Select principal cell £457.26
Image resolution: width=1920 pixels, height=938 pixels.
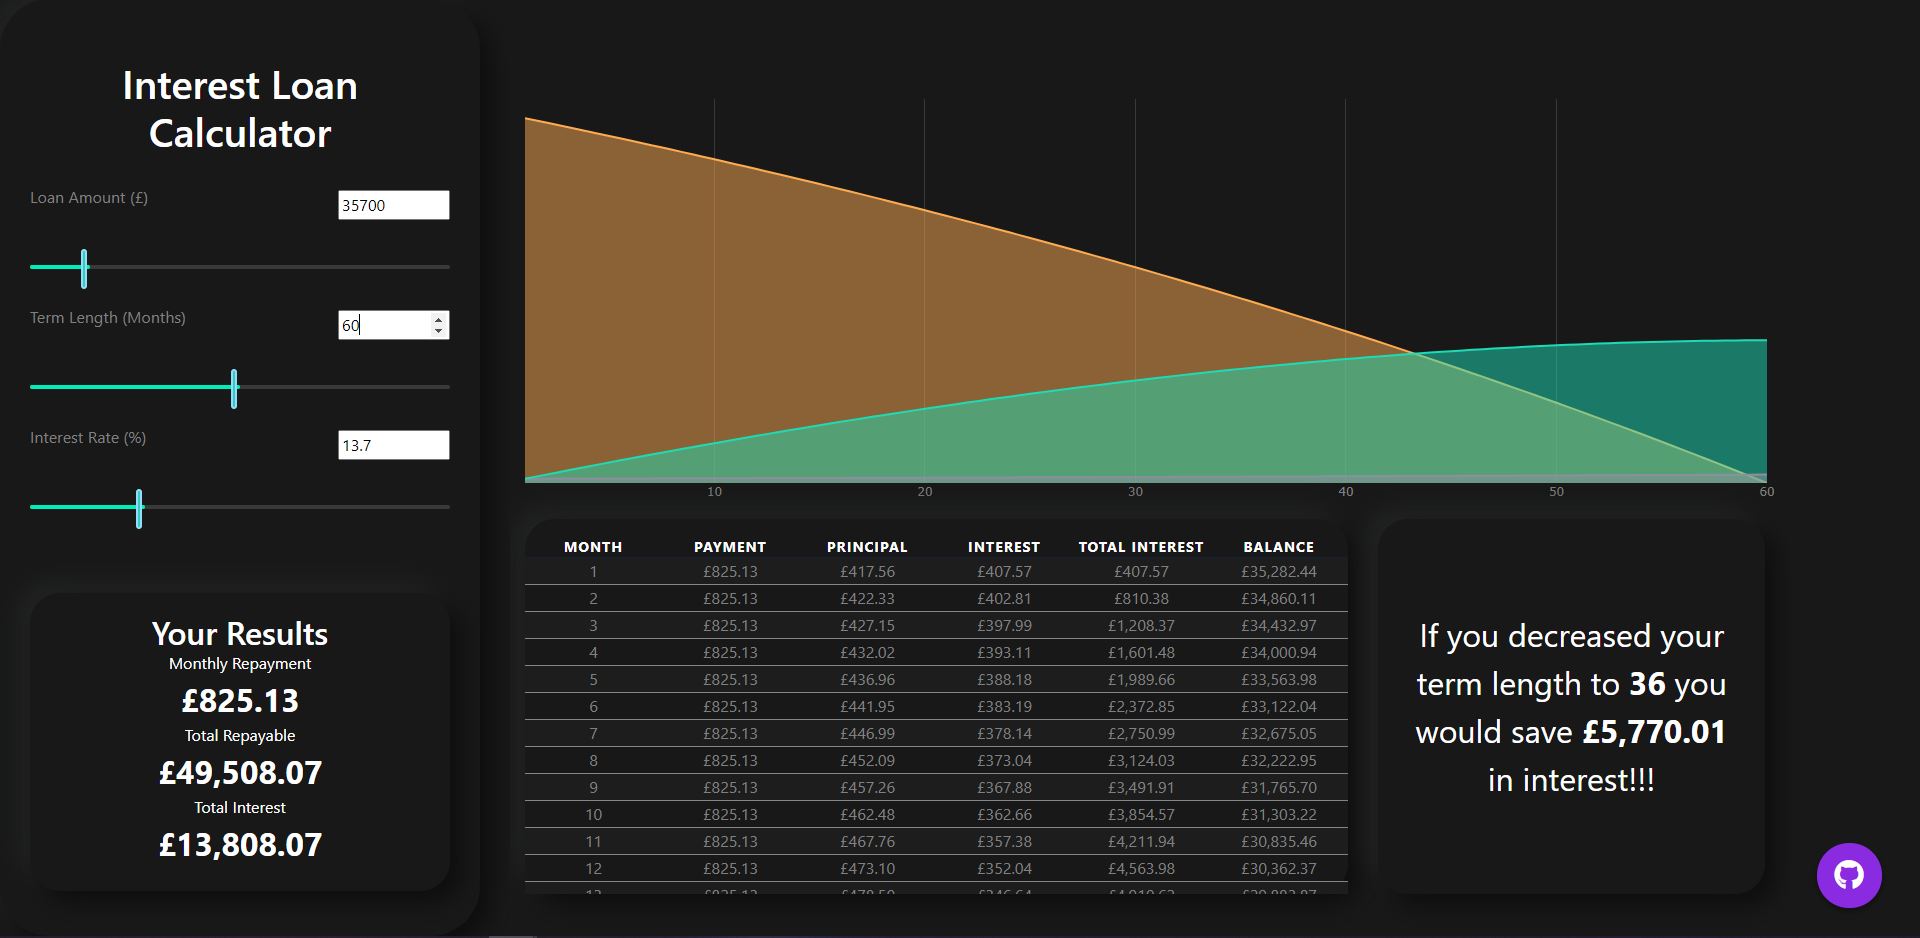pos(867,788)
